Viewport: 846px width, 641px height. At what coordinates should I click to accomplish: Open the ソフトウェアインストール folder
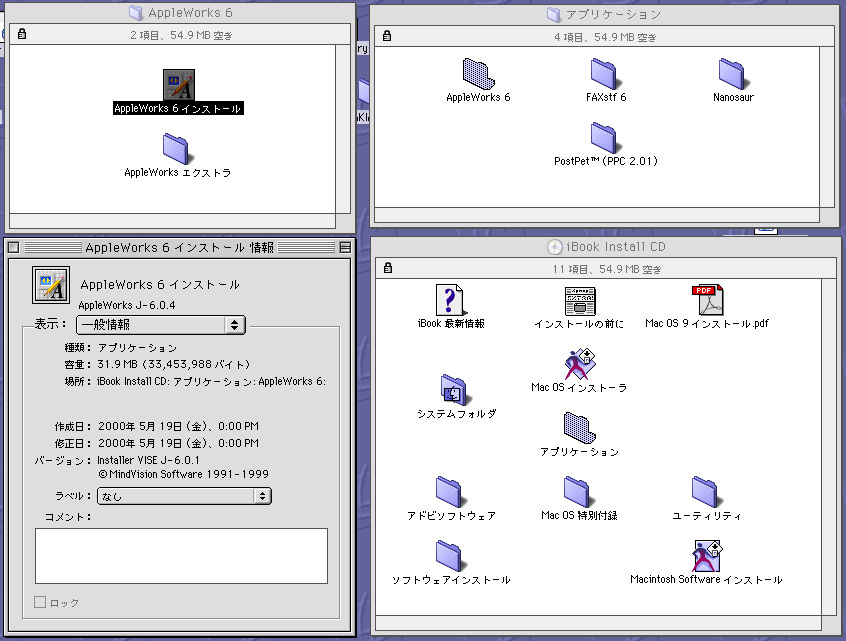pyautogui.click(x=449, y=556)
